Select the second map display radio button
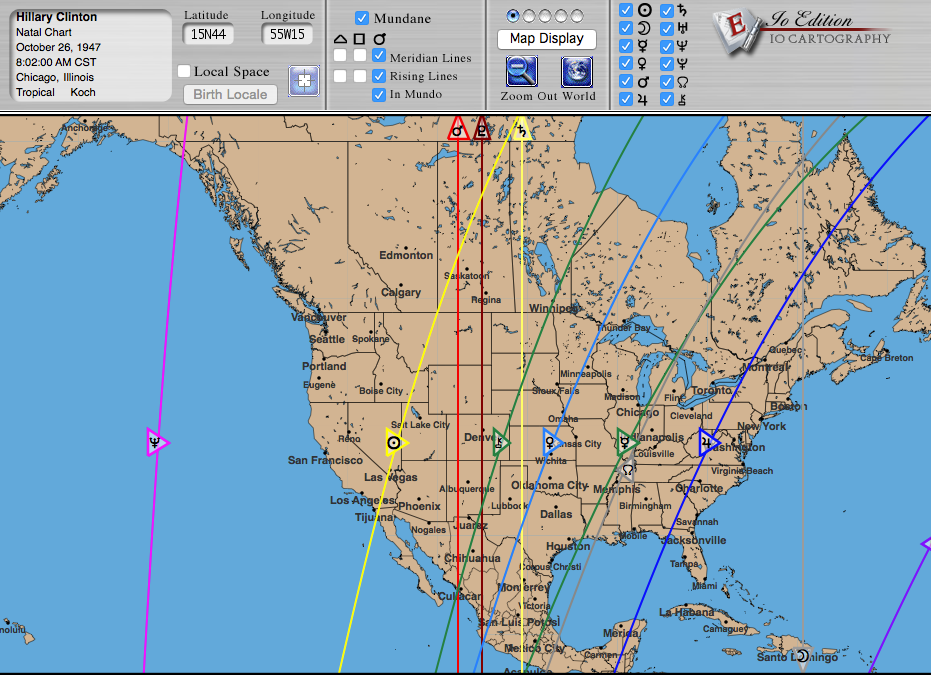 [530, 16]
